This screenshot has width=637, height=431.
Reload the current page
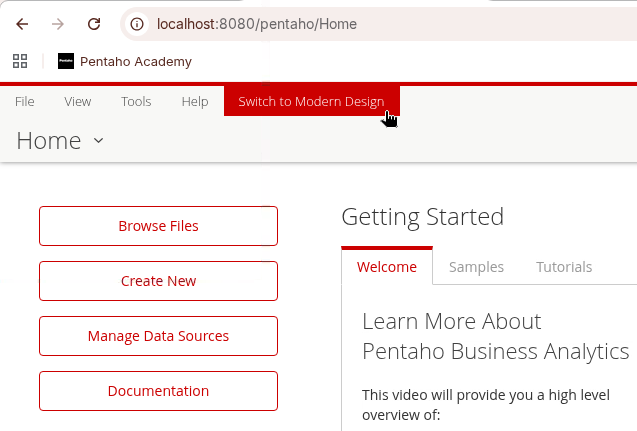pos(94,23)
